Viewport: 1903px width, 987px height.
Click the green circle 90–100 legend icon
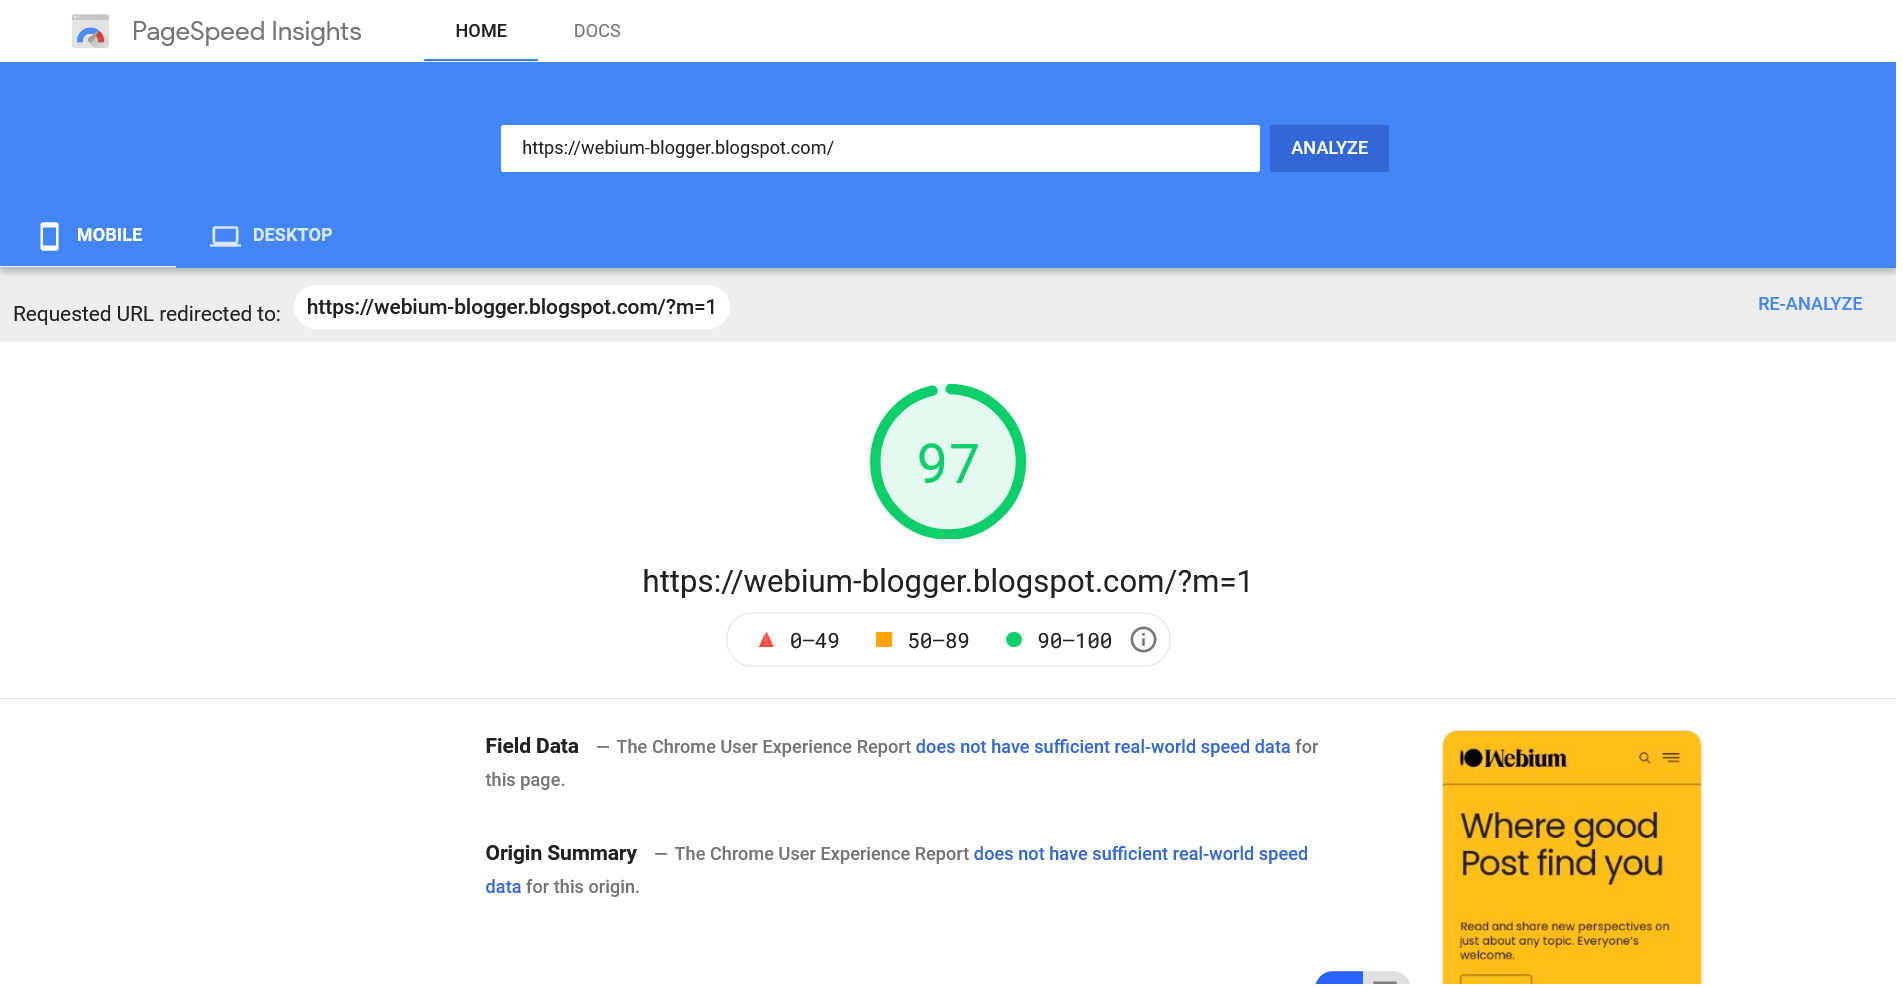[1013, 640]
